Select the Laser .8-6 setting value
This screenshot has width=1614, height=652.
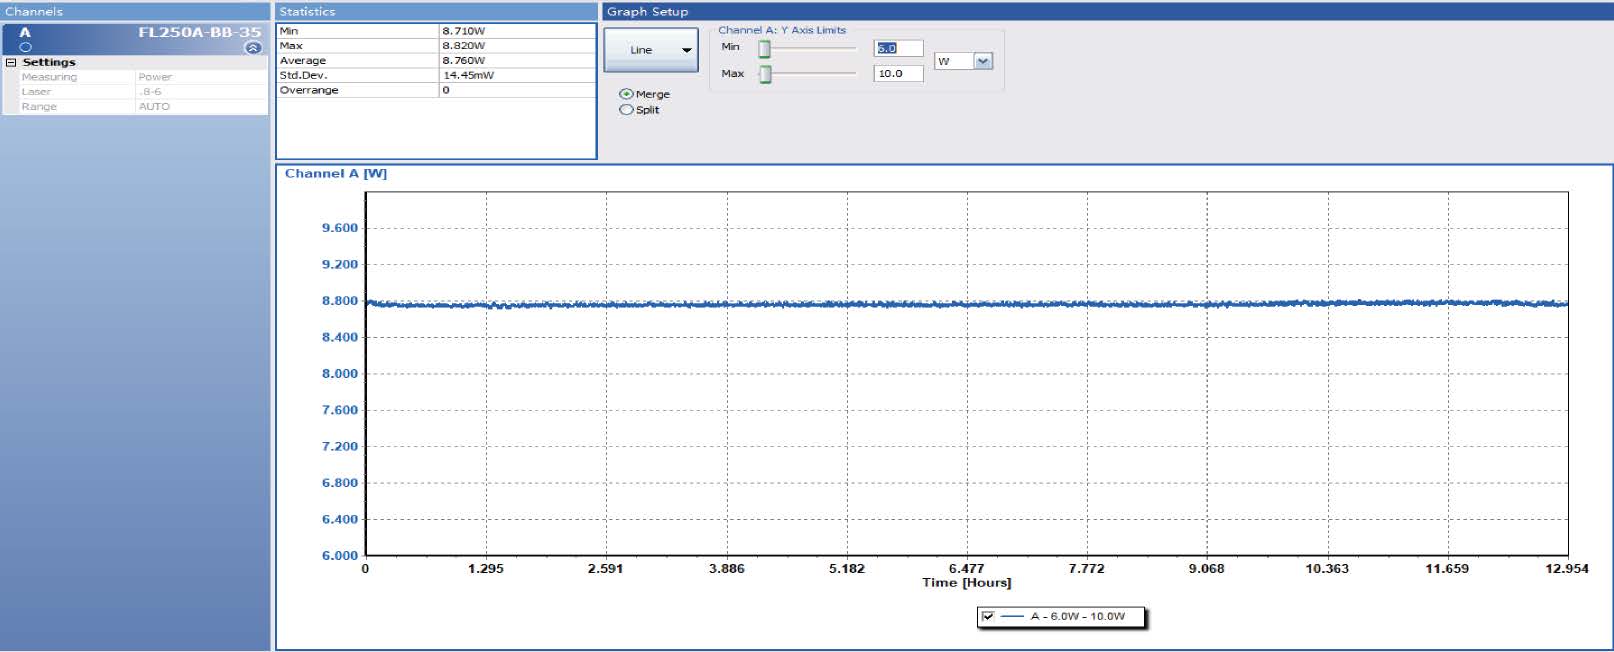coord(200,92)
